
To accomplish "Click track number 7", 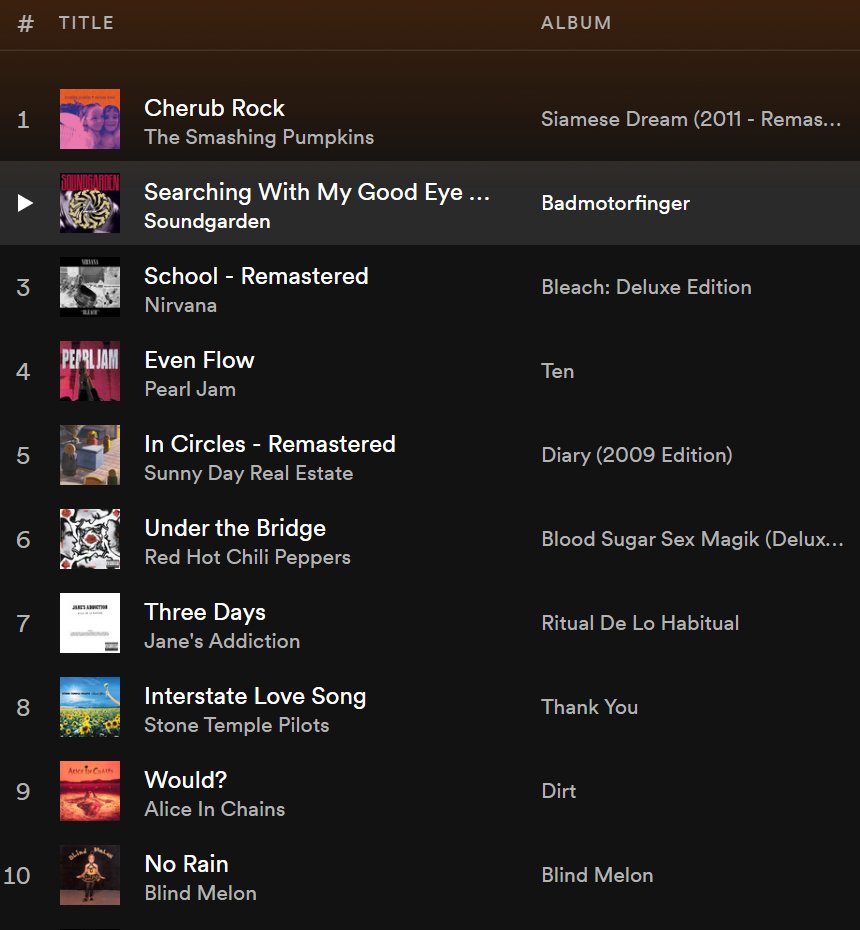I will [23, 624].
